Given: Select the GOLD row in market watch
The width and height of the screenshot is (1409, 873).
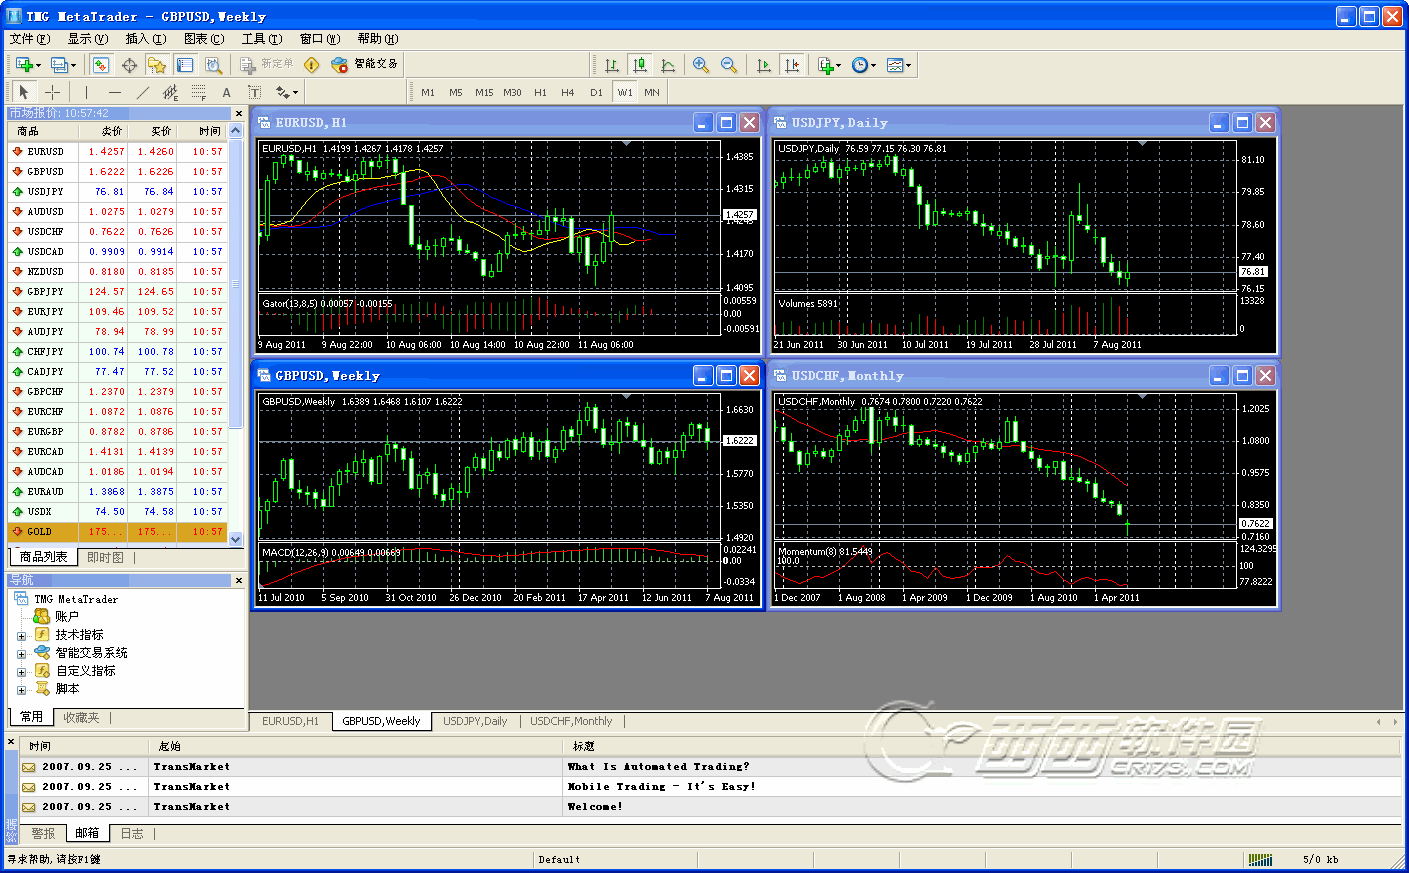Looking at the screenshot, I should click(40, 532).
